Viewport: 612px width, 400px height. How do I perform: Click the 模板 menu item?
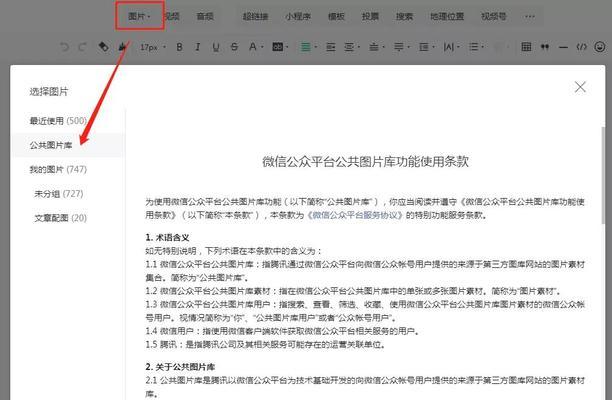tap(336, 16)
